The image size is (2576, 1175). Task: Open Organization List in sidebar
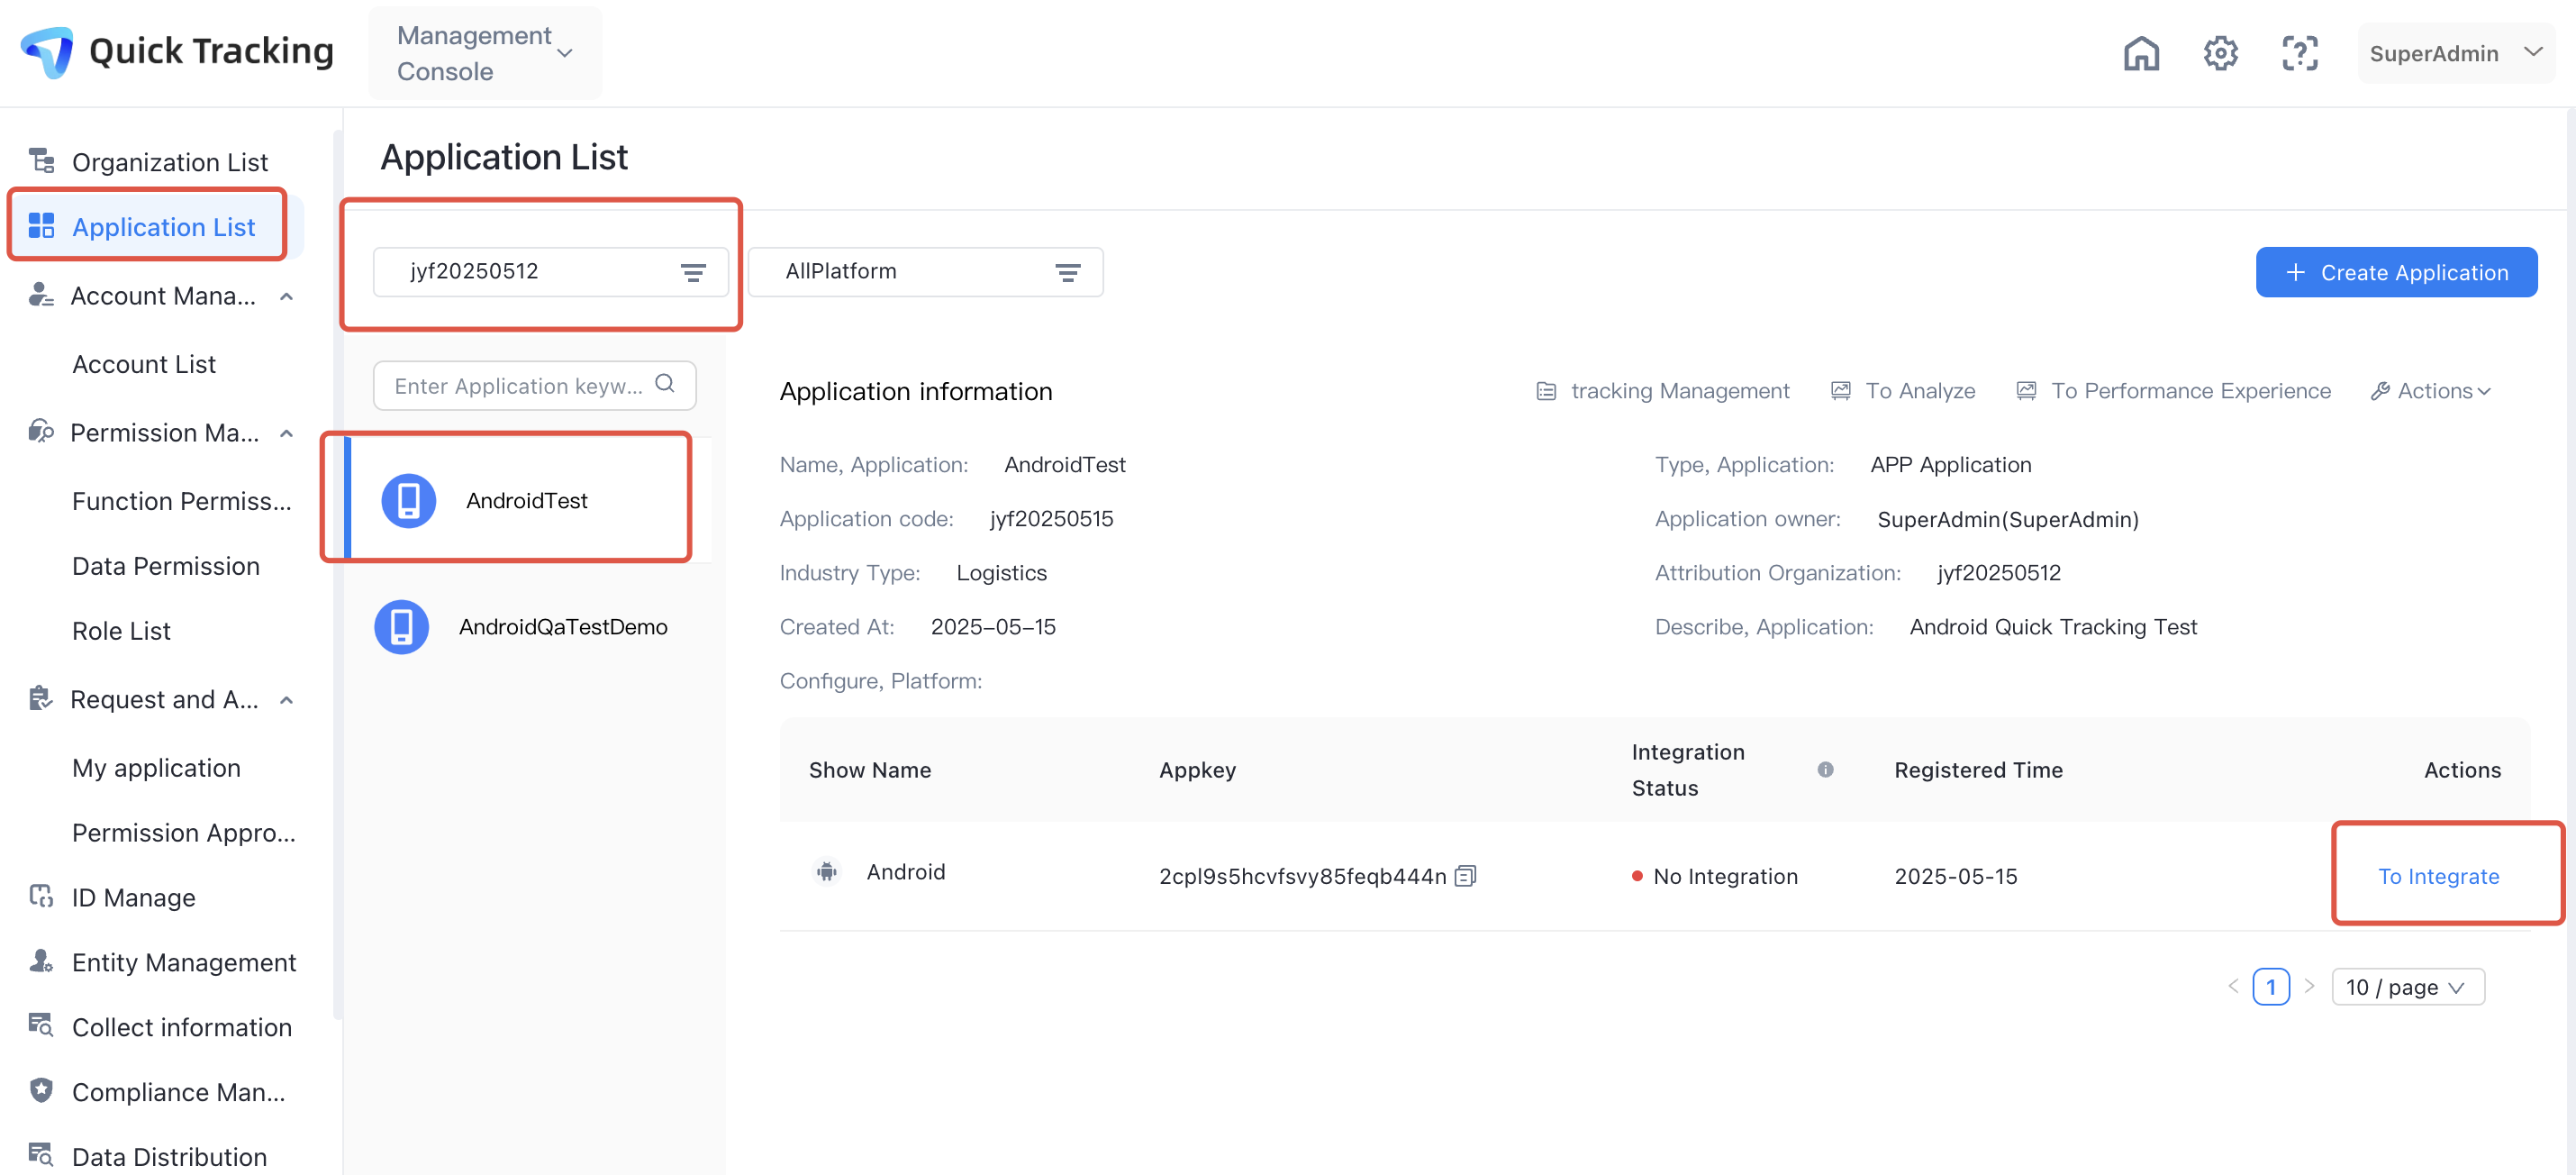coord(169,162)
